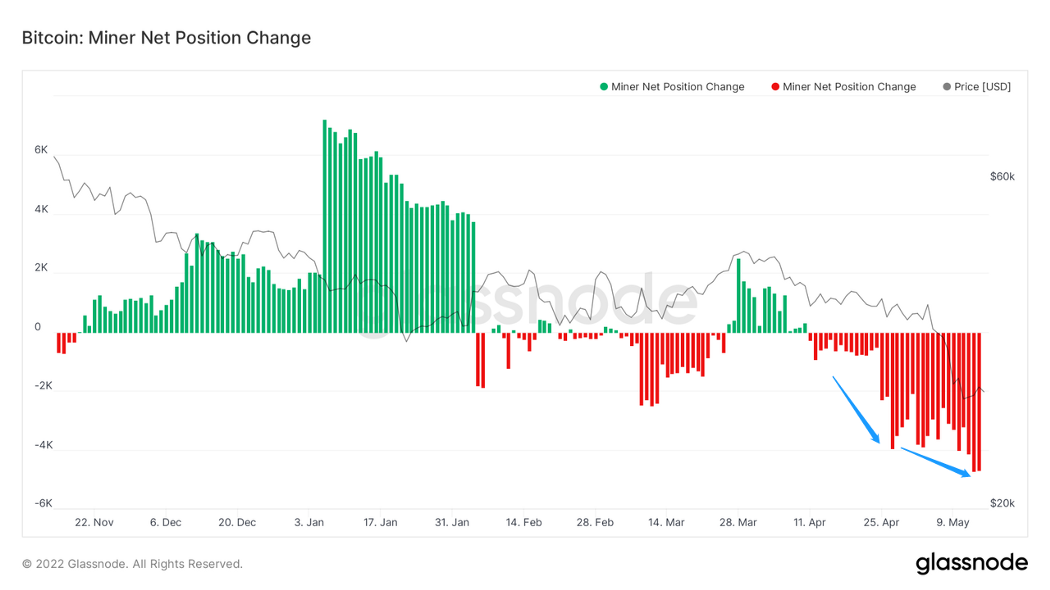Viewport: 1050px width, 590px height.
Task: Select the chart title Bitcoin: Miner Net Position Change
Action: pos(166,38)
